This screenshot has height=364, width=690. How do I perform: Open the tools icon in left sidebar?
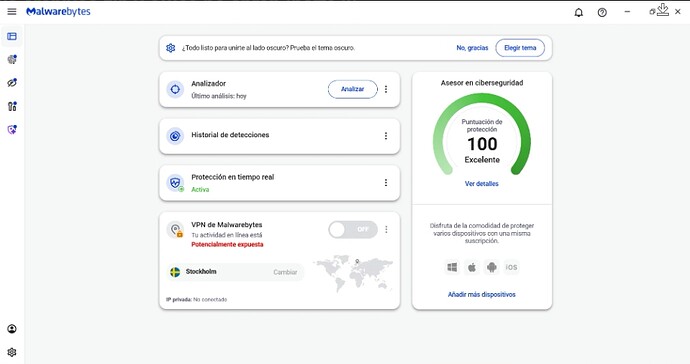(12, 106)
